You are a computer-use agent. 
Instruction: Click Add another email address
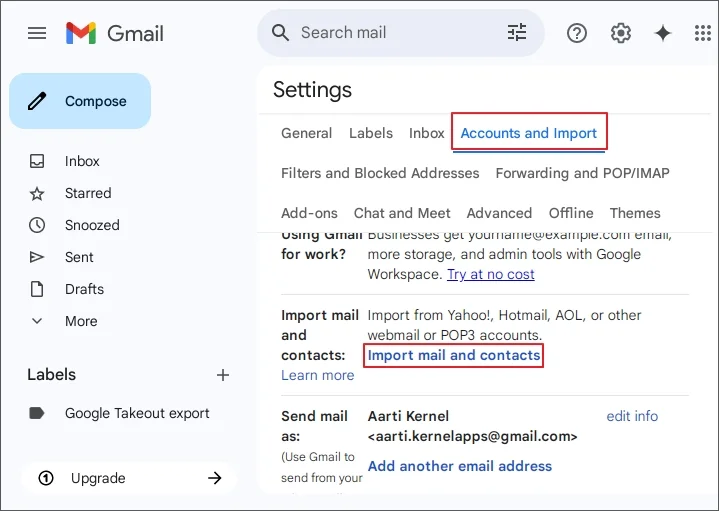pos(460,466)
